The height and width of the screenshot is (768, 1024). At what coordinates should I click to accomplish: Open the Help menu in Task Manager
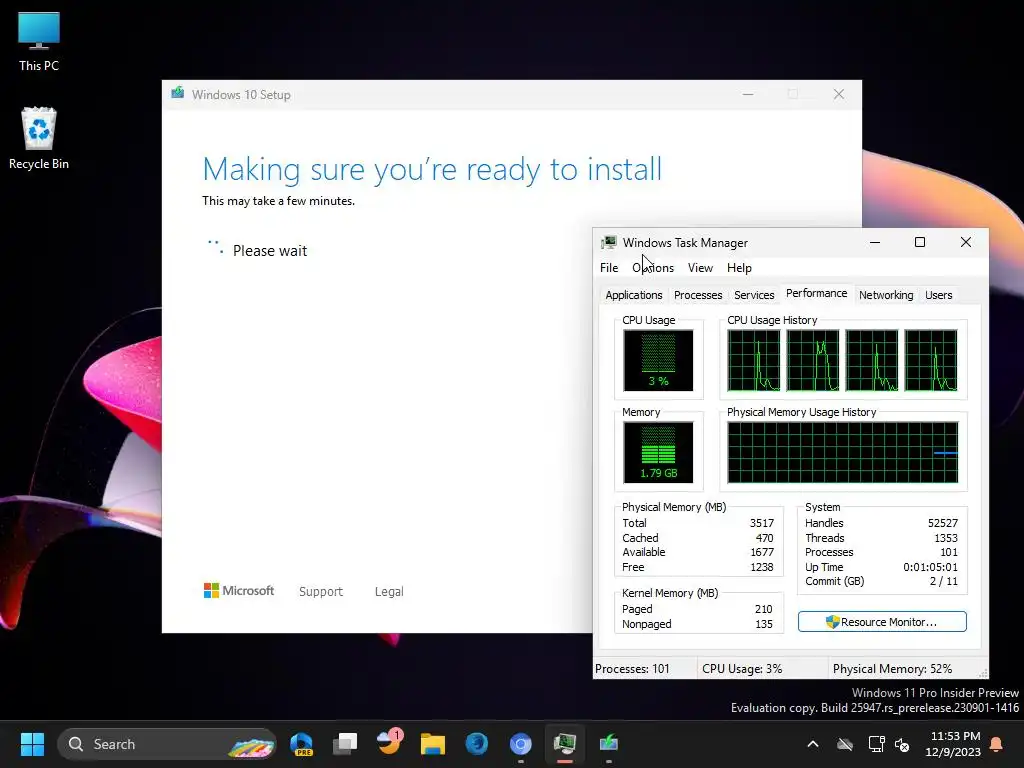[739, 268]
